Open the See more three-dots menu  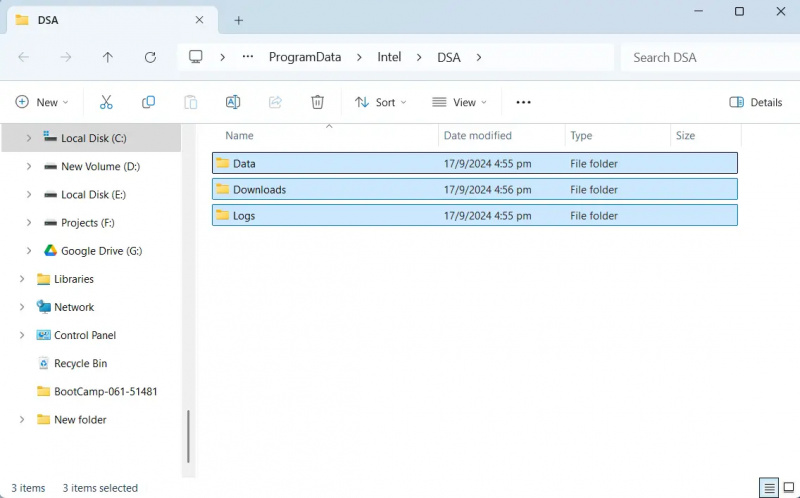pyautogui.click(x=523, y=102)
